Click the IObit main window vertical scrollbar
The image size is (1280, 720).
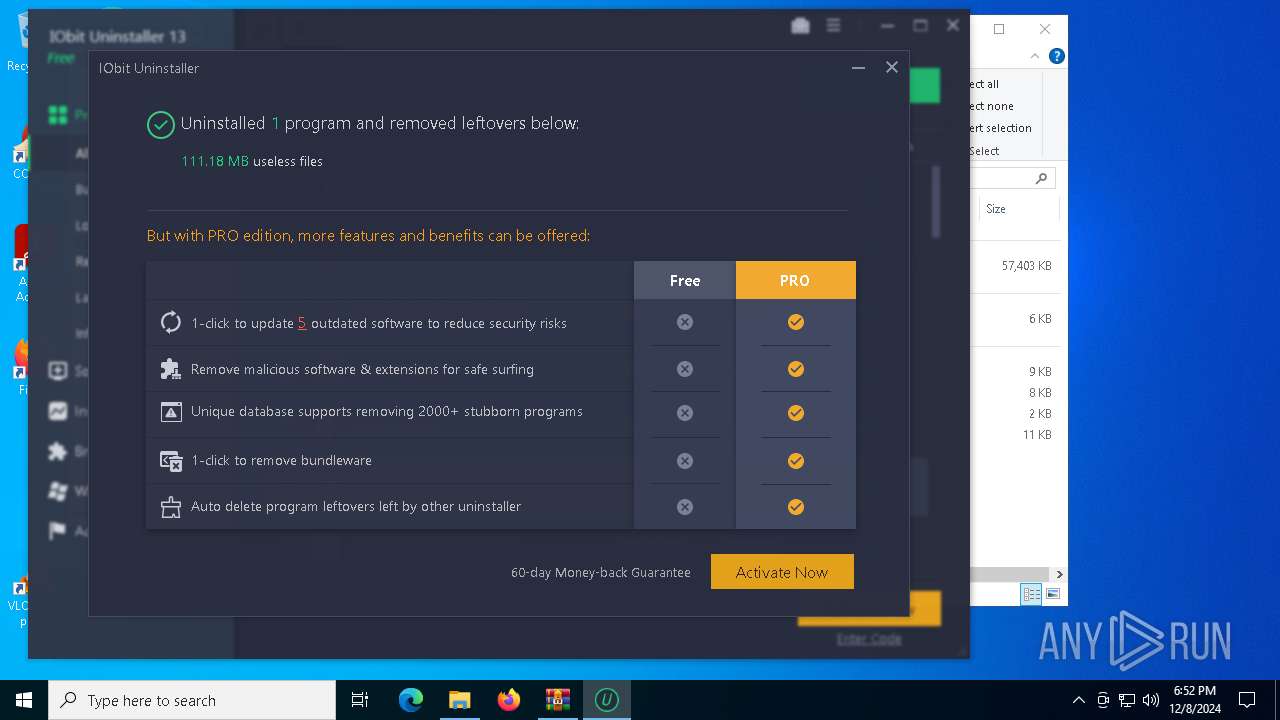pyautogui.click(x=936, y=202)
